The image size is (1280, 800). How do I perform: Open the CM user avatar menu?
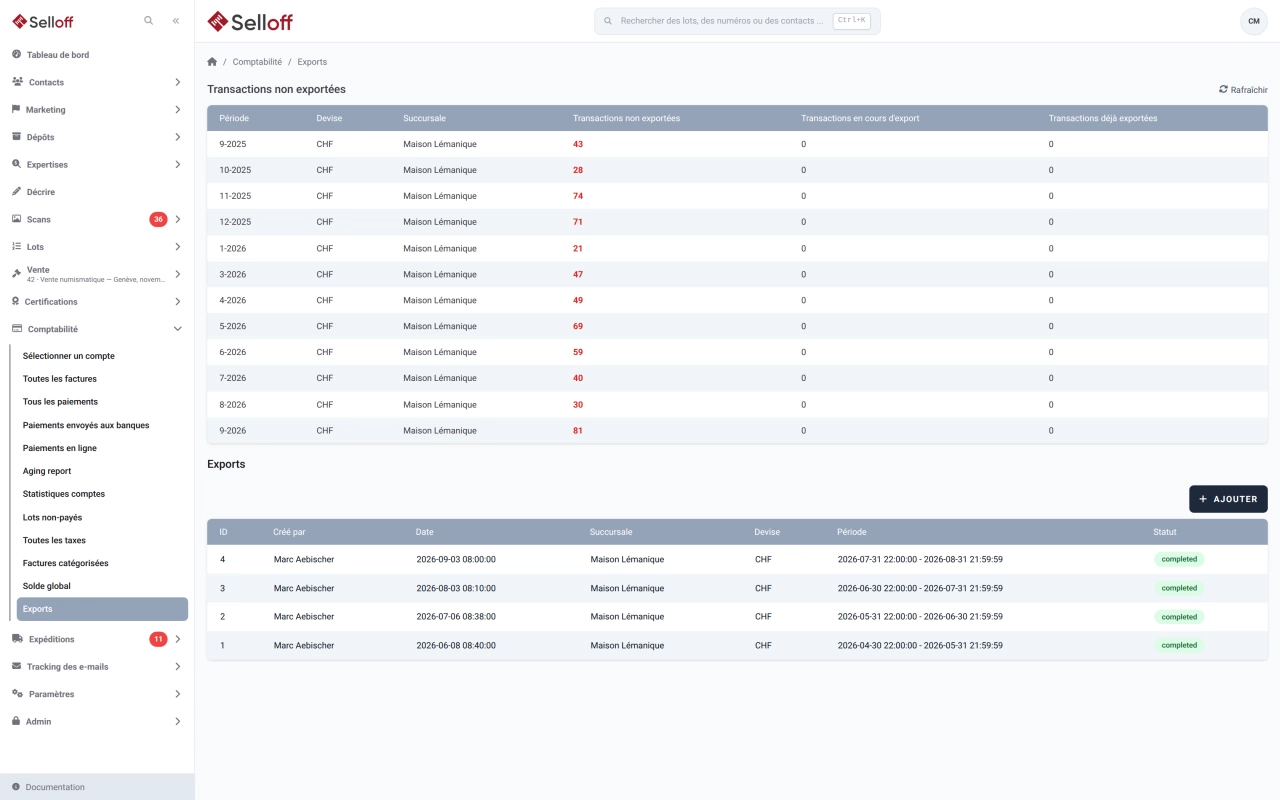pos(1254,21)
